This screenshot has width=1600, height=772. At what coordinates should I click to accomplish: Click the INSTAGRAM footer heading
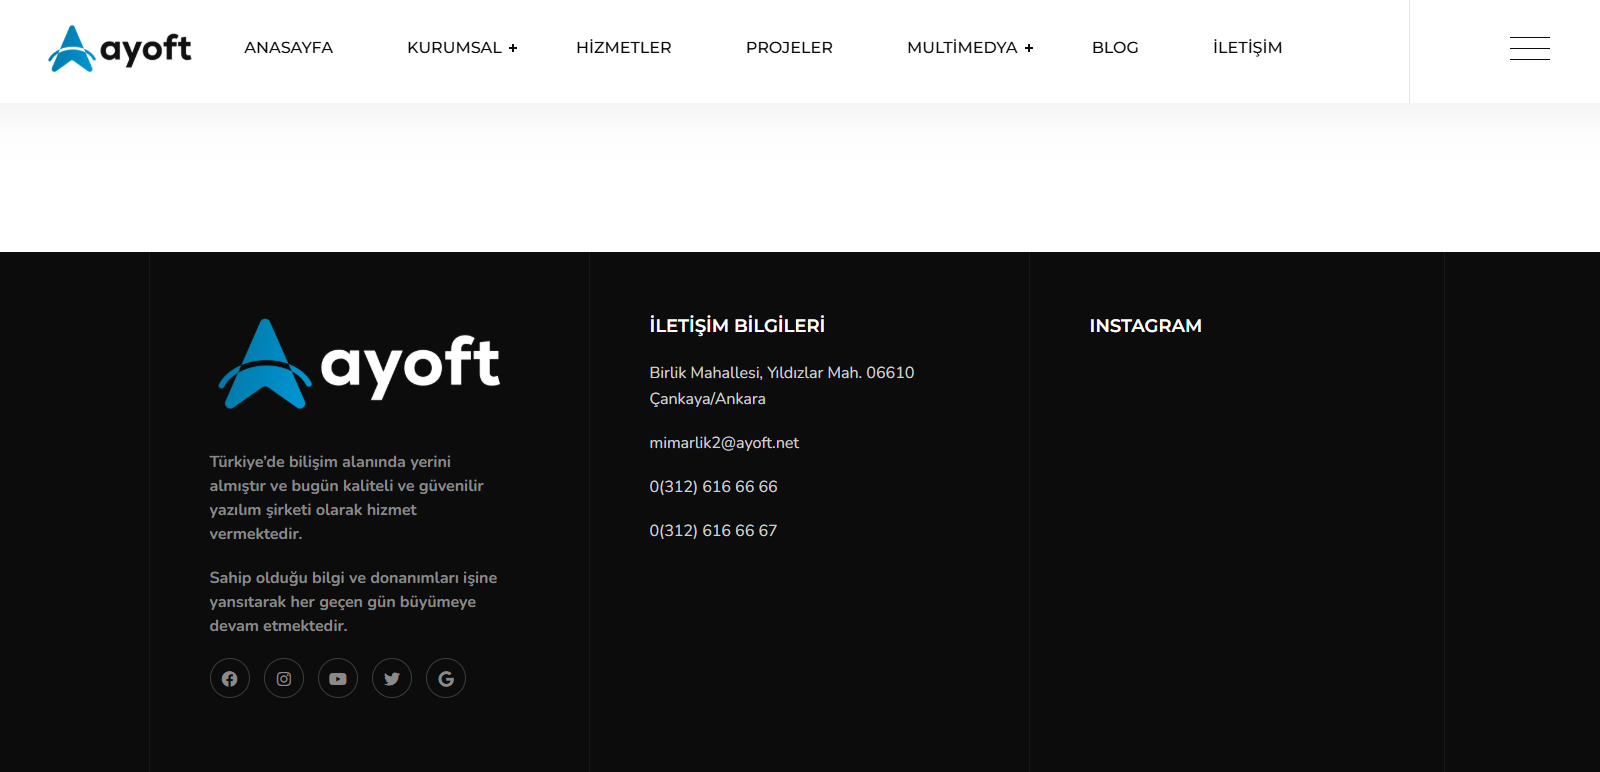point(1145,326)
